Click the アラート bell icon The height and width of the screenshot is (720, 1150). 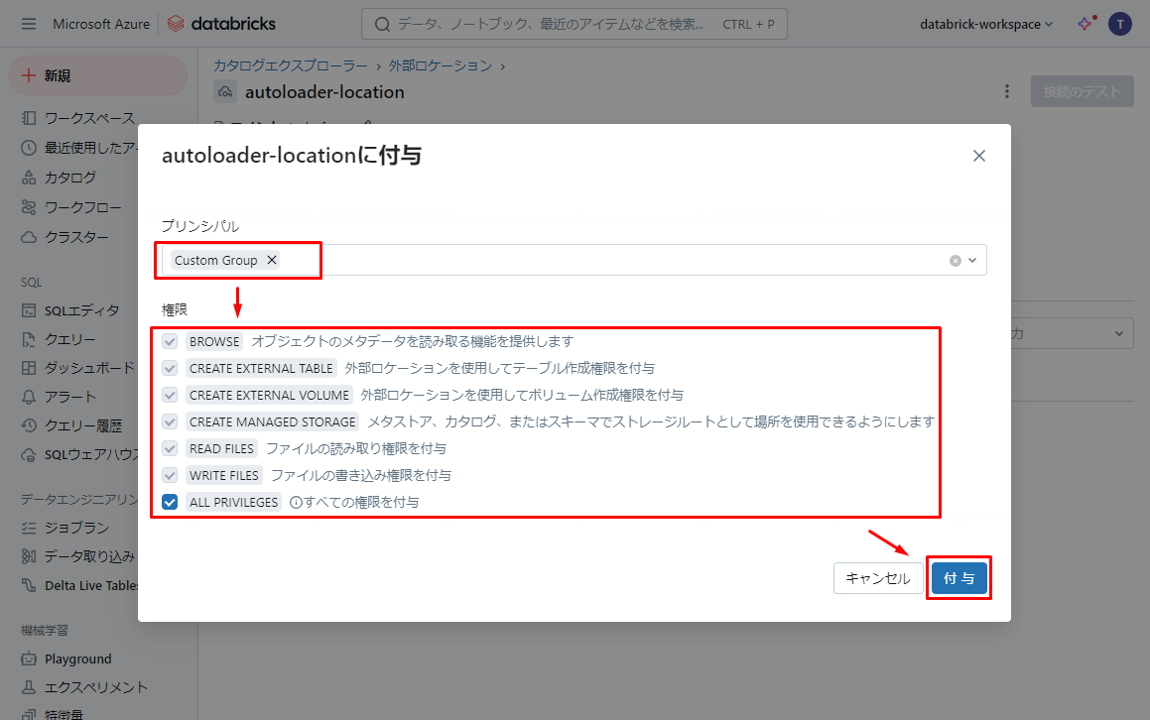pyautogui.click(x=29, y=397)
